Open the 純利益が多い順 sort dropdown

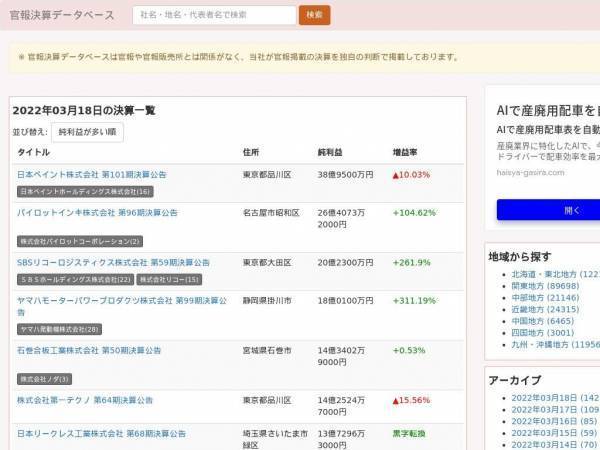[87, 132]
